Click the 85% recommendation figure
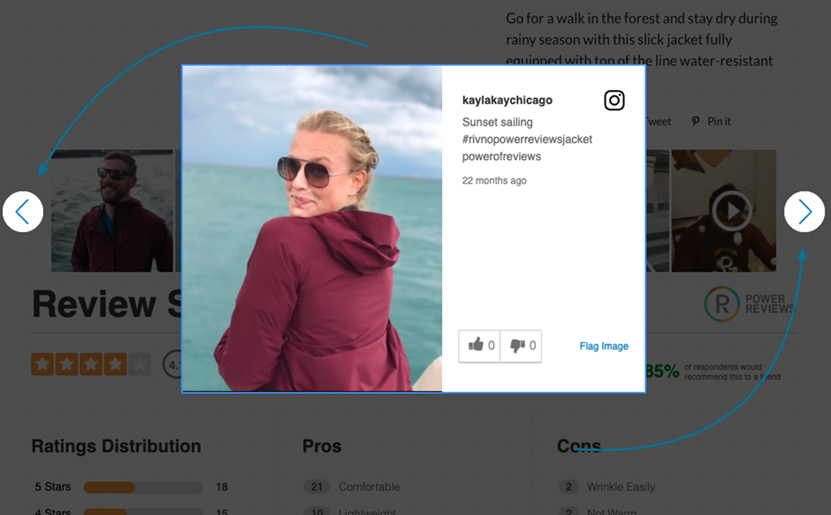This screenshot has height=515, width=831. click(x=662, y=371)
